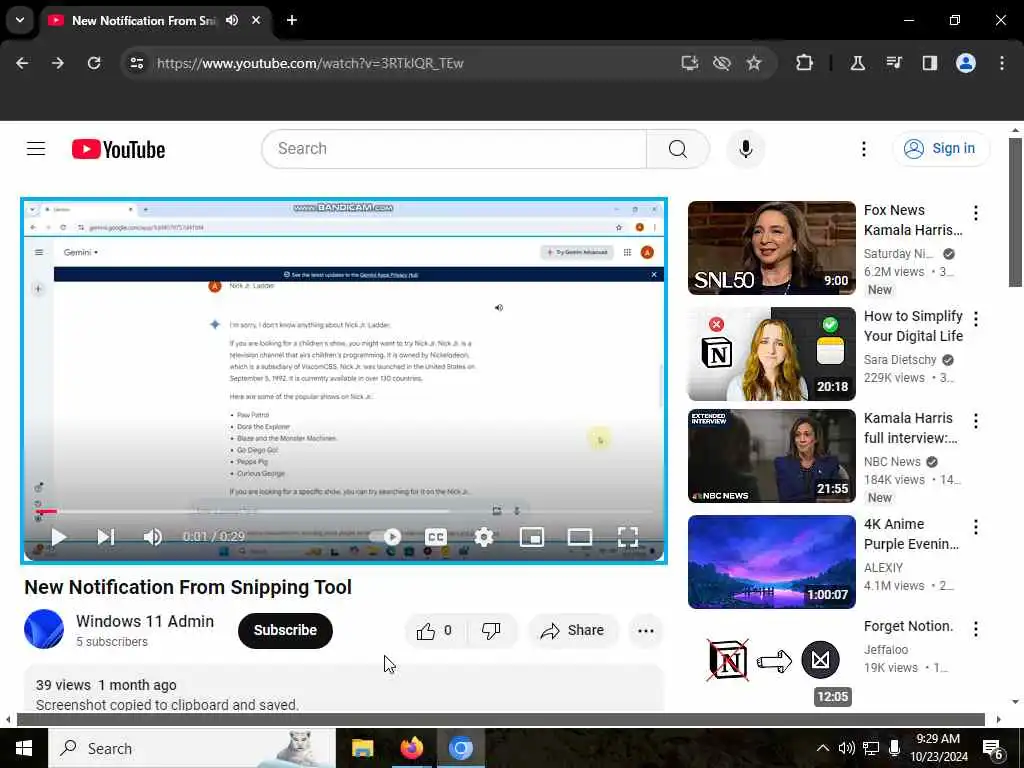Viewport: 1024px width, 768px height.
Task: Open the Windows 11 Admin channel name
Action: point(144,621)
